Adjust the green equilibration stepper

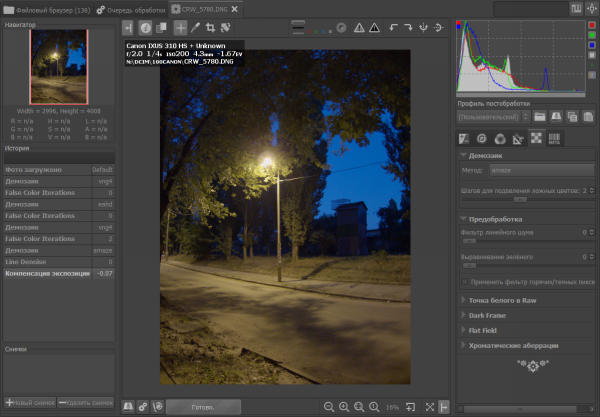pyautogui.click(x=592, y=257)
